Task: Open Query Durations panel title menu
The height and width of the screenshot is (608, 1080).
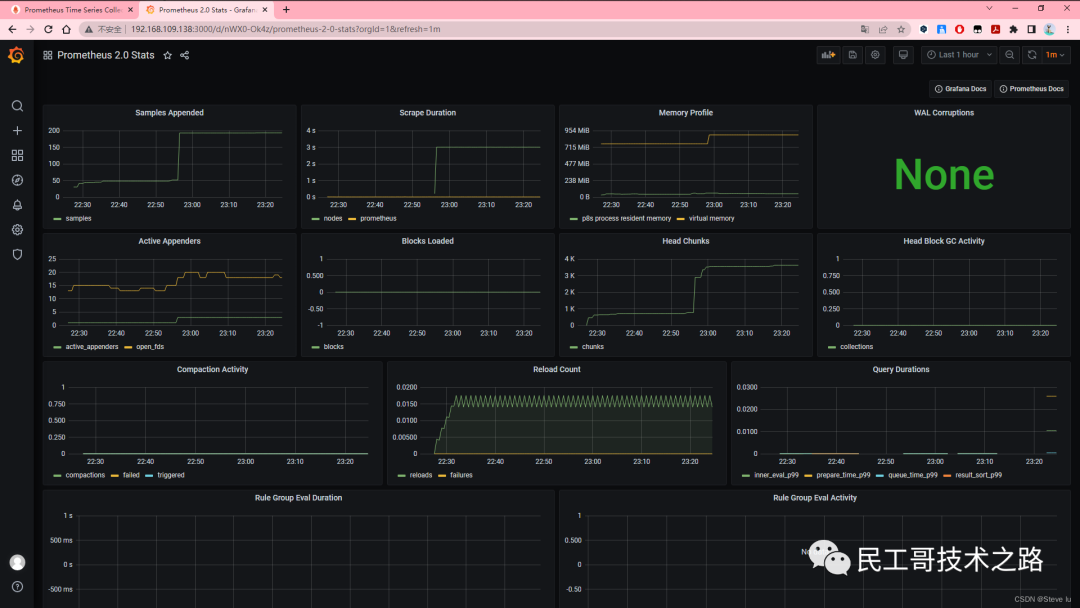Action: coord(901,370)
